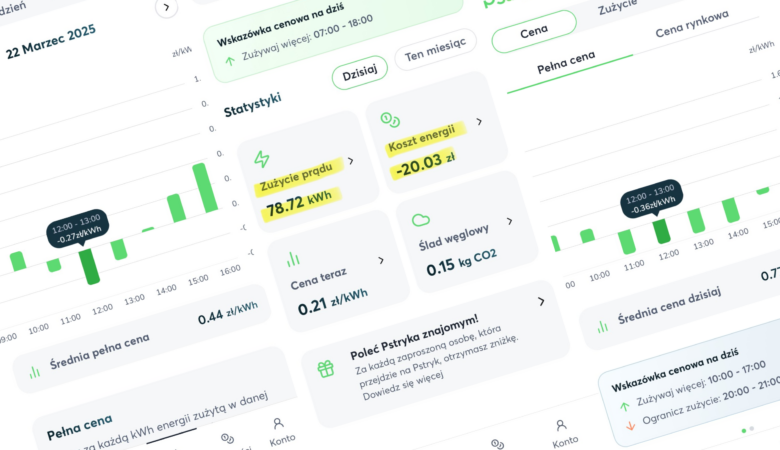Select the 11:00 bar in left chart

(x=54, y=265)
